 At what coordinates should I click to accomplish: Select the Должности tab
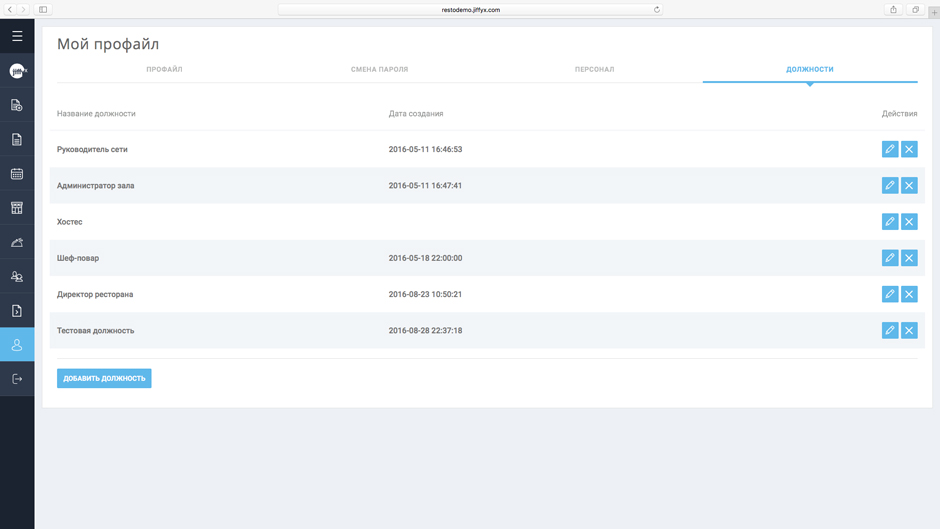click(x=809, y=70)
